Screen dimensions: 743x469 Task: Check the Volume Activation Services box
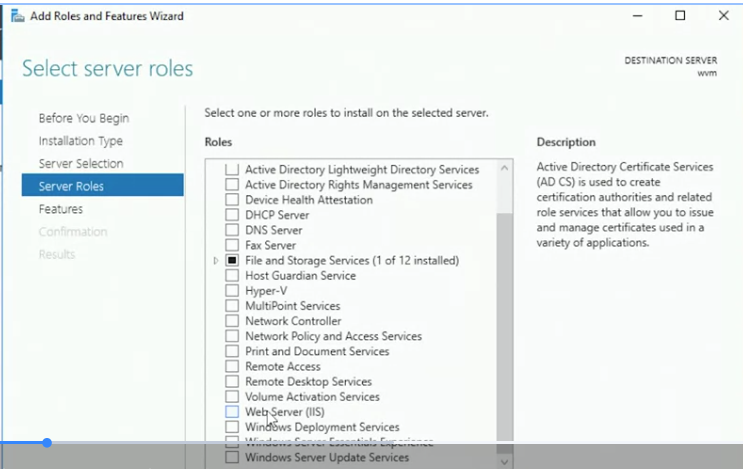click(232, 397)
